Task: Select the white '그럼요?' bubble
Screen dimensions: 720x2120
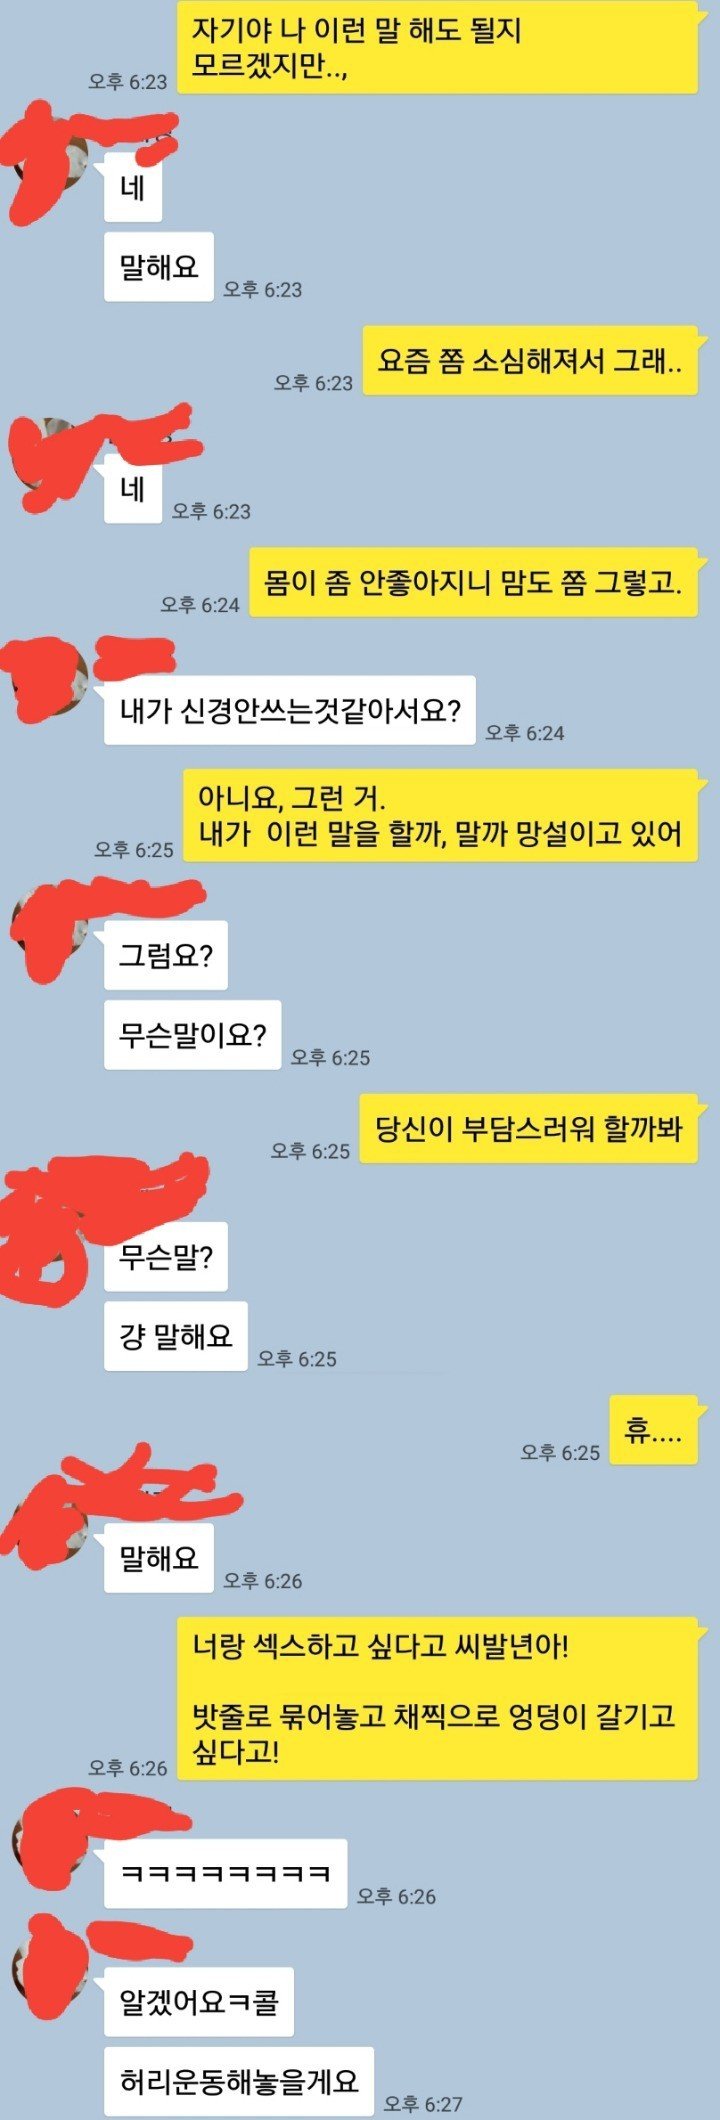Action: tap(166, 955)
